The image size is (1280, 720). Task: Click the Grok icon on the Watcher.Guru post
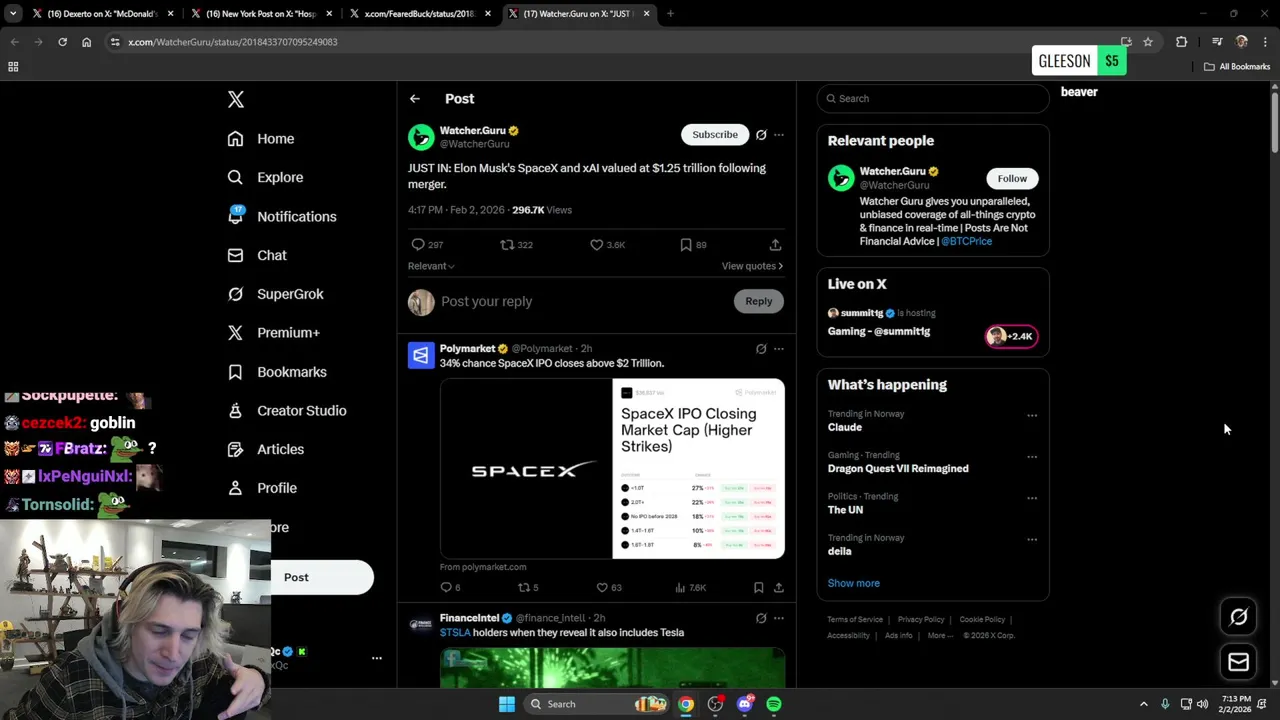click(761, 135)
